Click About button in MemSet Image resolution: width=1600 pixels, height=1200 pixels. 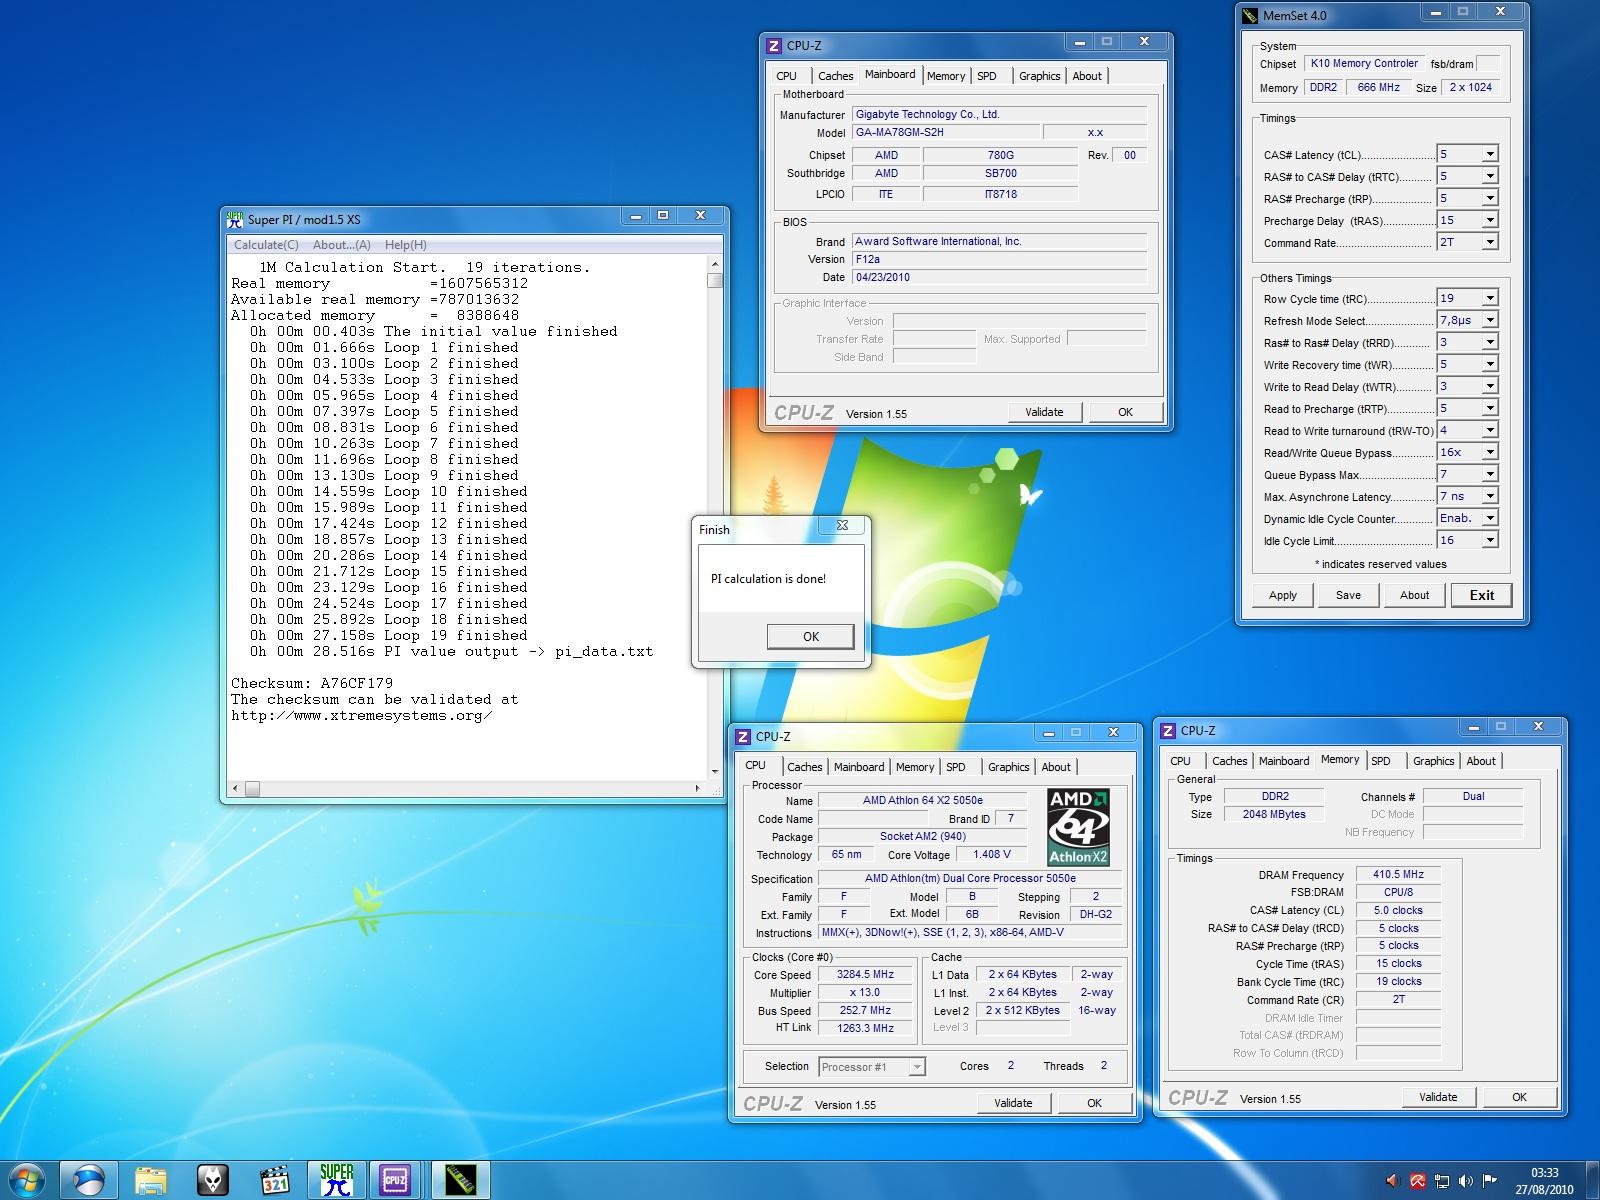(x=1414, y=595)
